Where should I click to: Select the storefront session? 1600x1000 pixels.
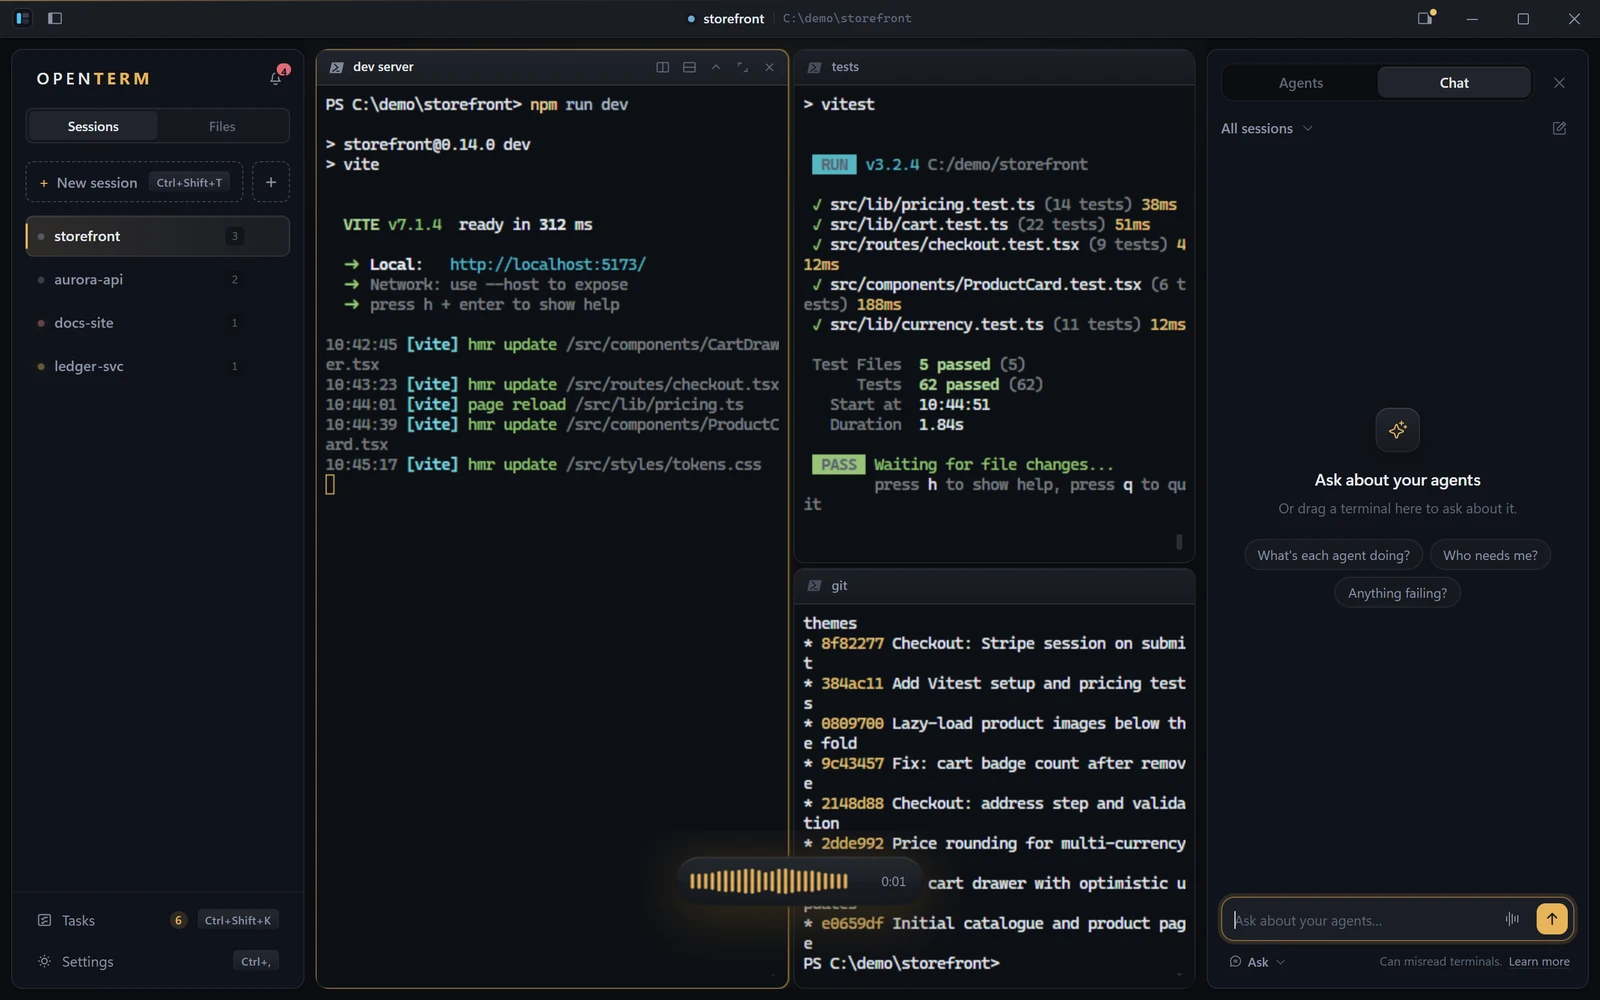click(157, 236)
